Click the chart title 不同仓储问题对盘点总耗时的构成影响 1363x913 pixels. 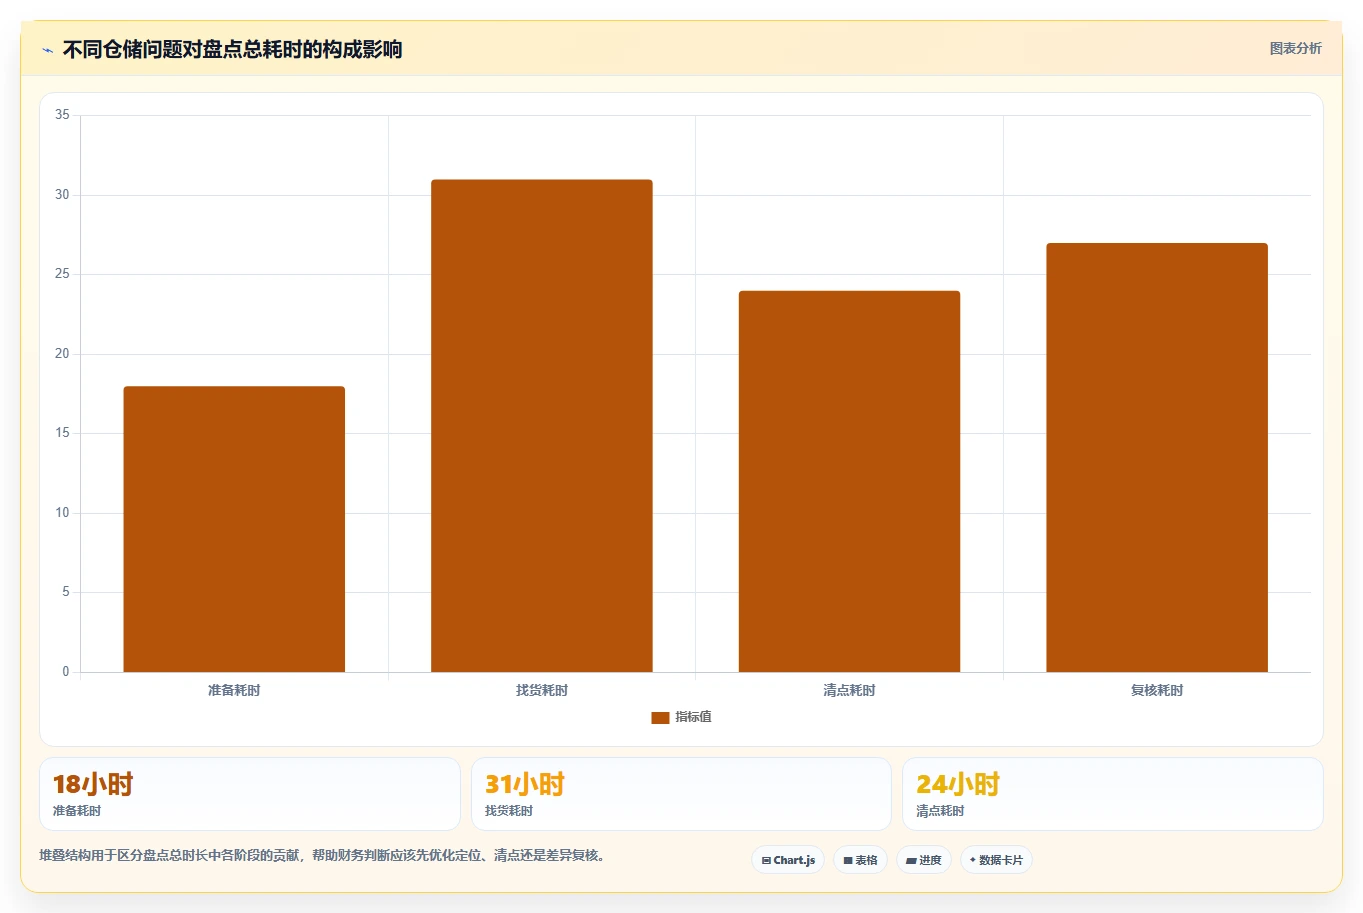coord(232,49)
